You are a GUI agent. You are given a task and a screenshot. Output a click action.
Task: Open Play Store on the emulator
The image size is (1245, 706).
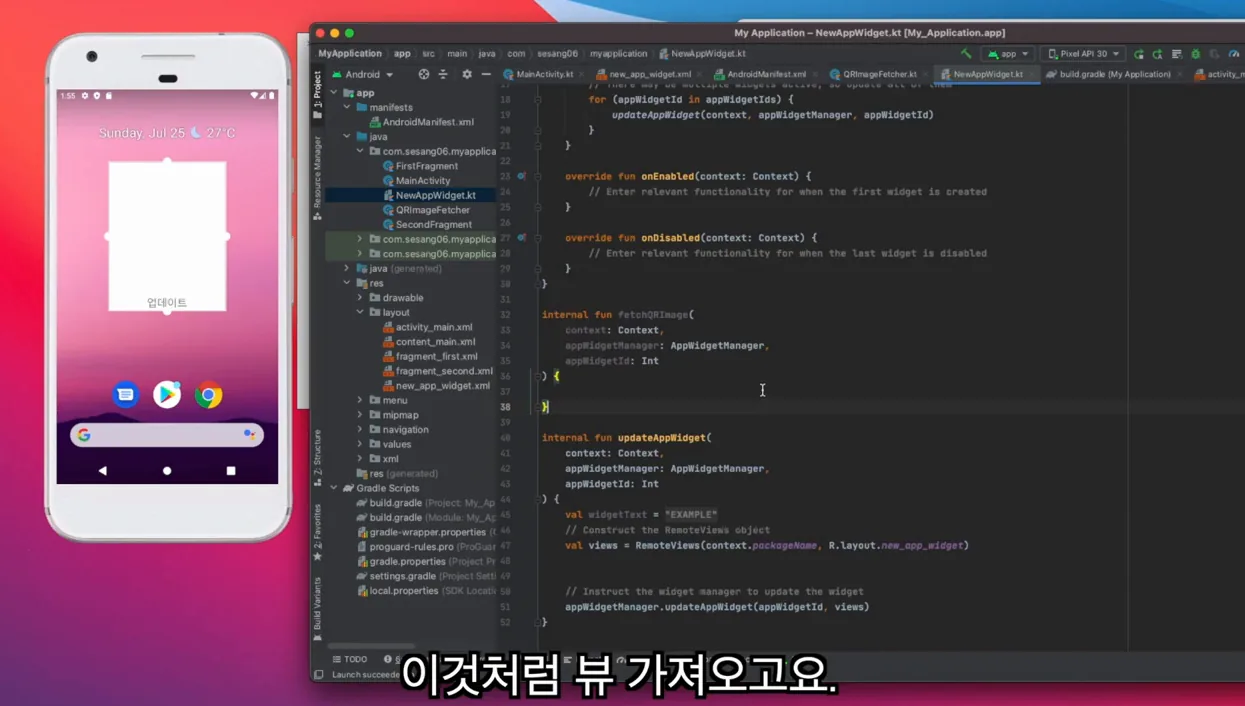(x=167, y=395)
